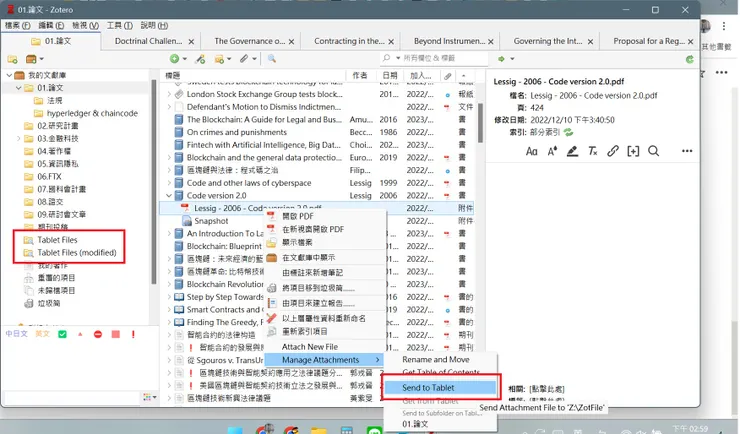Select the 重覆的項目 duplicate items folder
The height and width of the screenshot is (434, 740).
[56, 278]
